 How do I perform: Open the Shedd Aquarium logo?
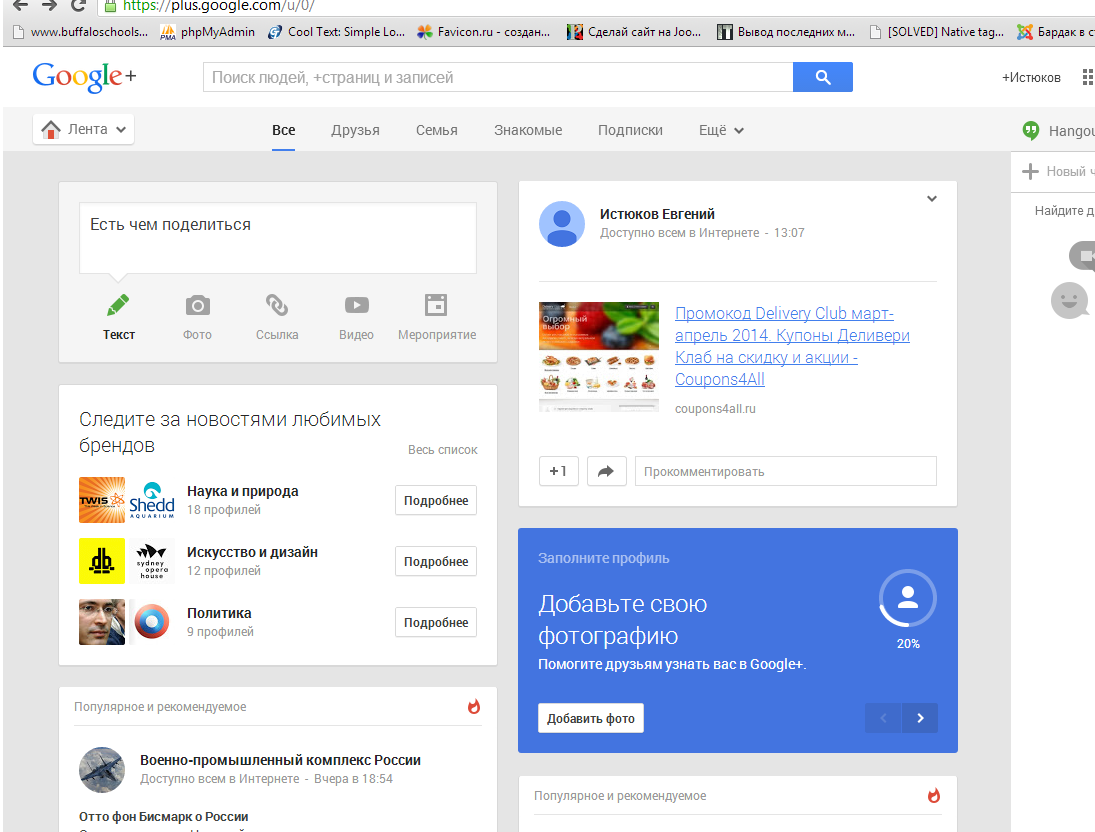tap(152, 500)
